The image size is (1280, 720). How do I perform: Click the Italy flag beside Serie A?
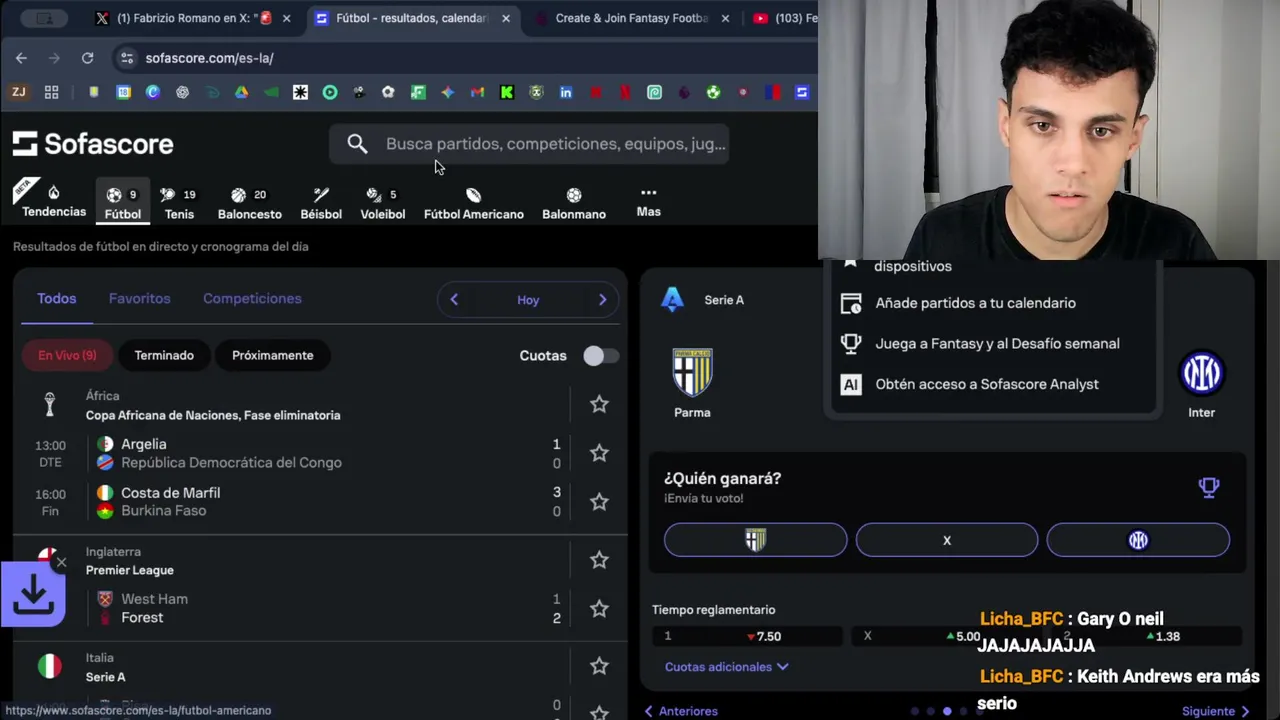[x=49, y=666]
